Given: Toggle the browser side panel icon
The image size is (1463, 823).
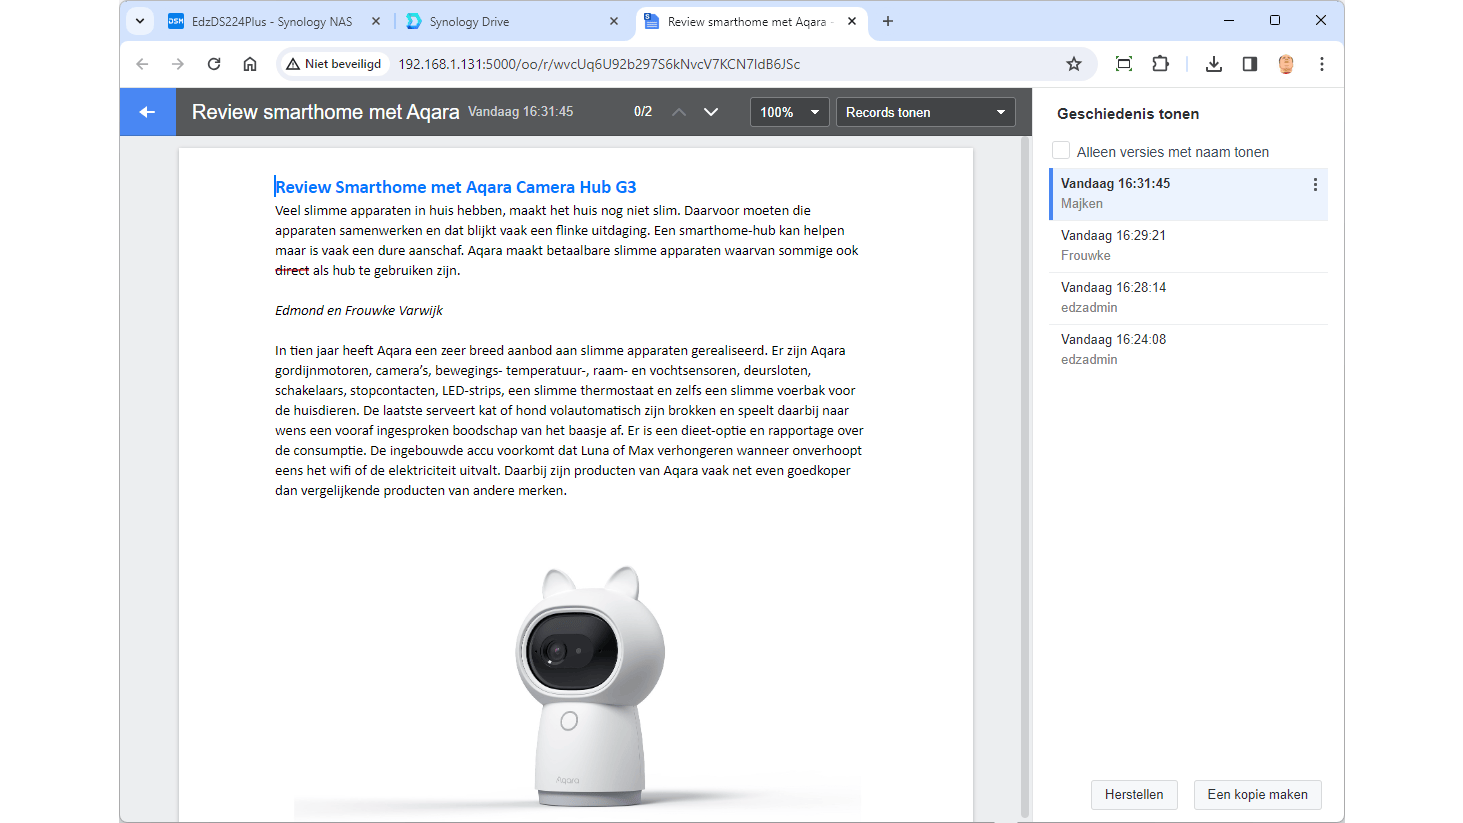Looking at the screenshot, I should pos(1249,64).
